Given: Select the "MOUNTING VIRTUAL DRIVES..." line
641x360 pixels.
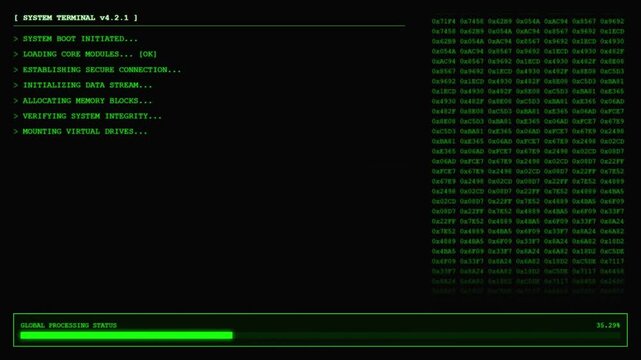Looking at the screenshot, I should [x=81, y=132].
